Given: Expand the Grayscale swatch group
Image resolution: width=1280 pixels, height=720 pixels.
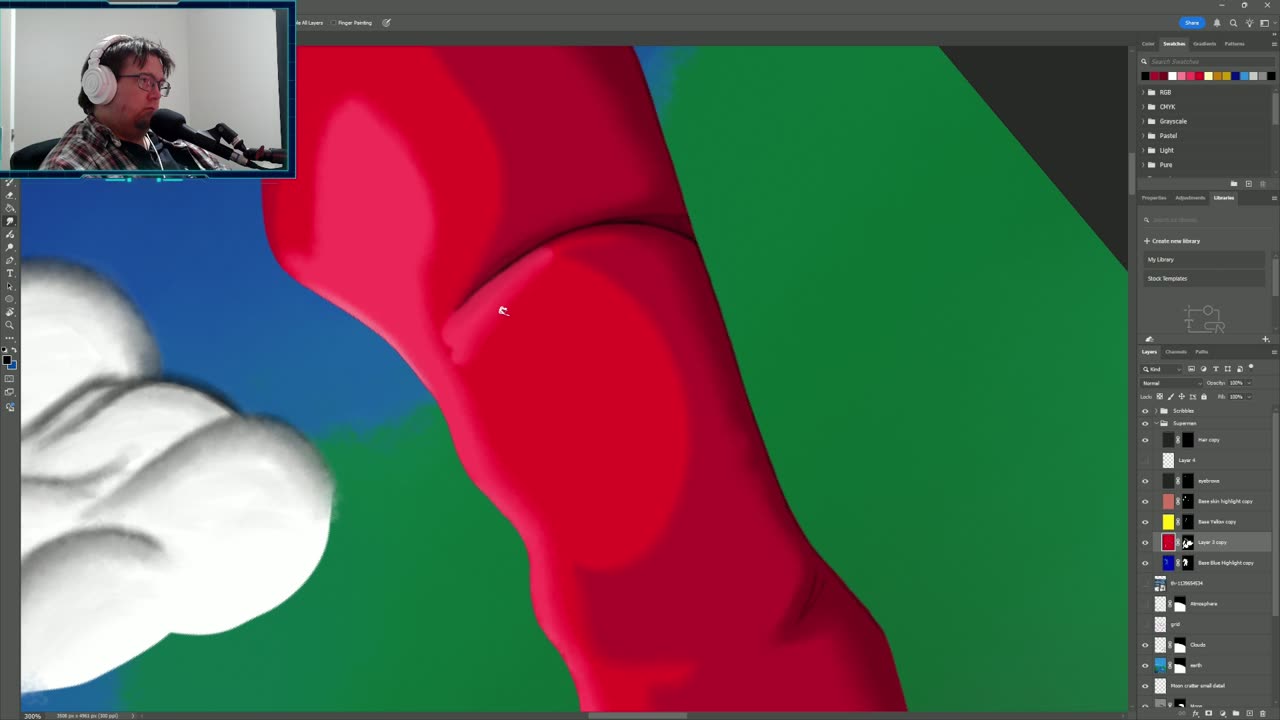Looking at the screenshot, I should click(1144, 121).
